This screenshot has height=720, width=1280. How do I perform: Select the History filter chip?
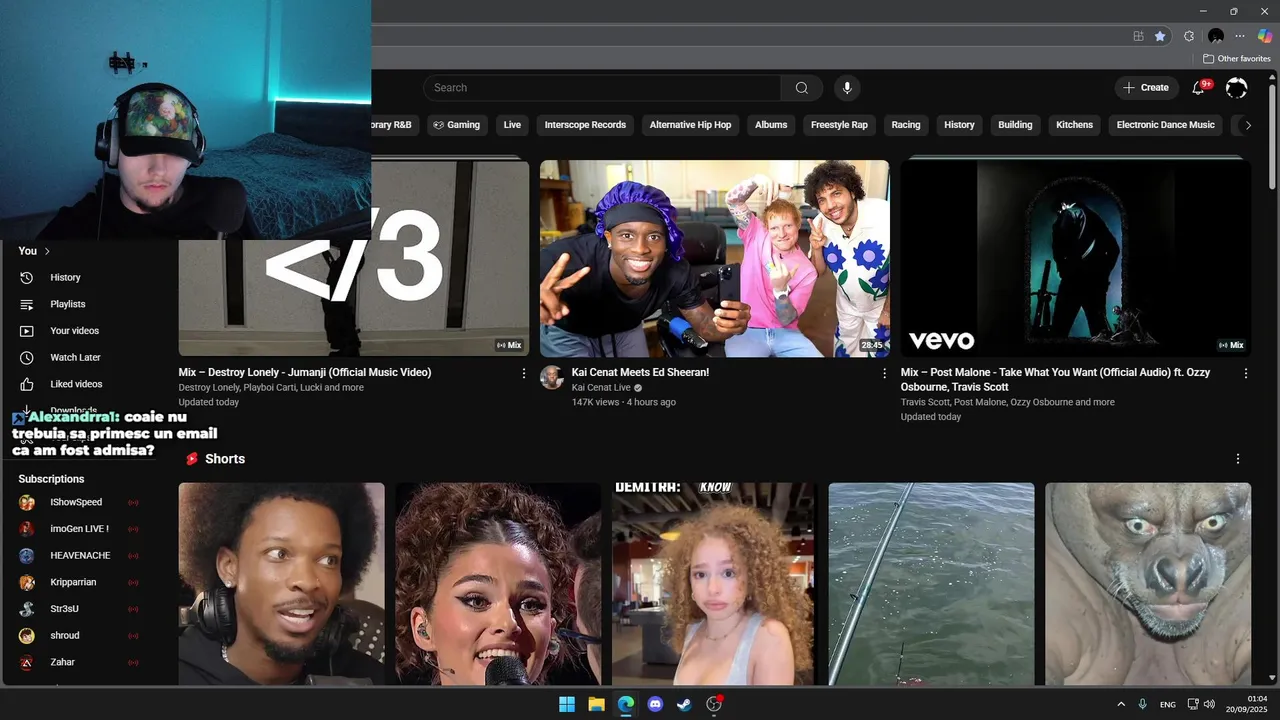click(x=959, y=125)
